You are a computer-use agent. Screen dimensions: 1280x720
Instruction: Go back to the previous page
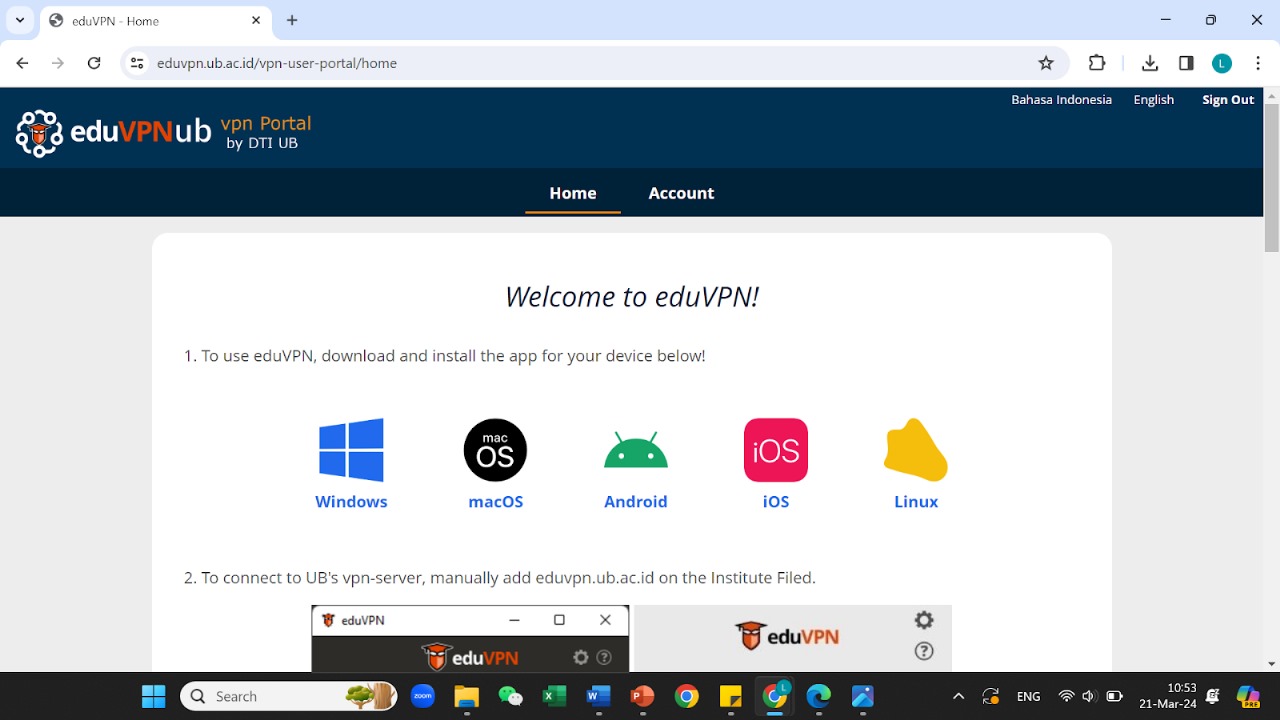click(x=23, y=63)
